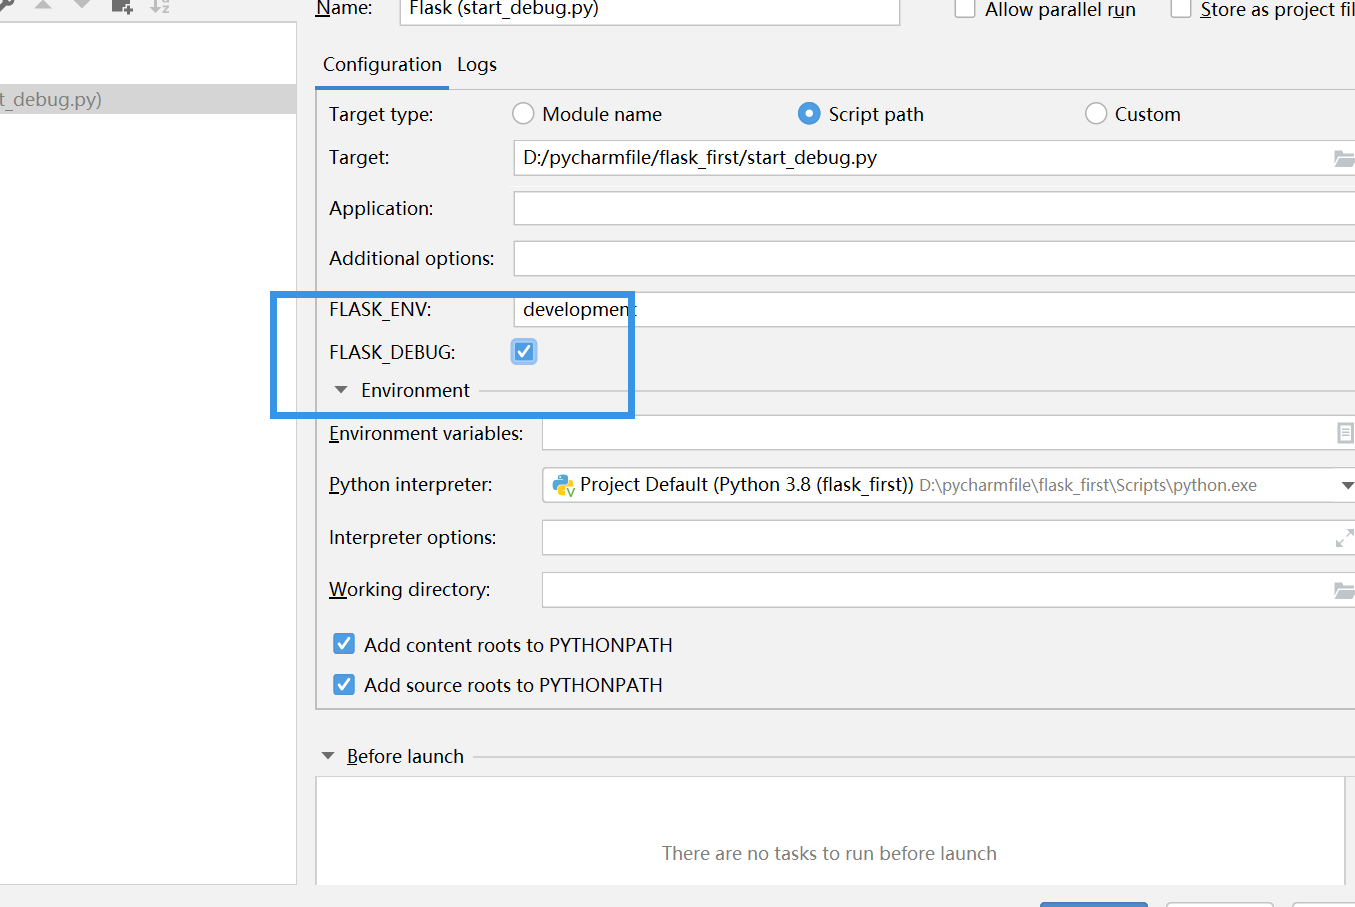Click 'There are no tasks to run before launch' text

point(829,853)
